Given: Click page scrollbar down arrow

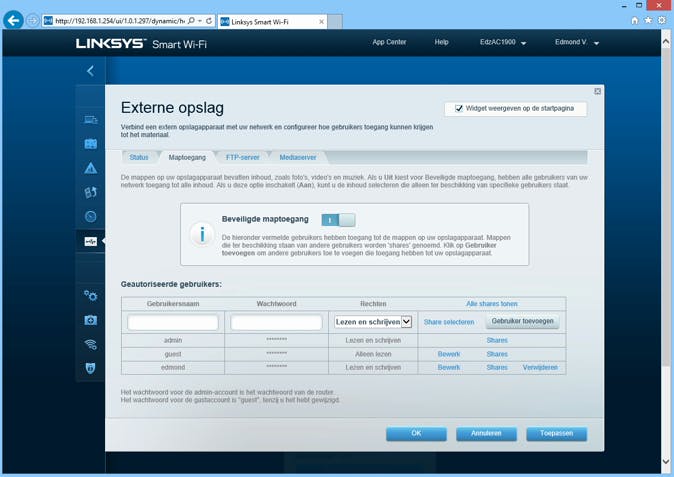Looking at the screenshot, I should click(666, 462).
